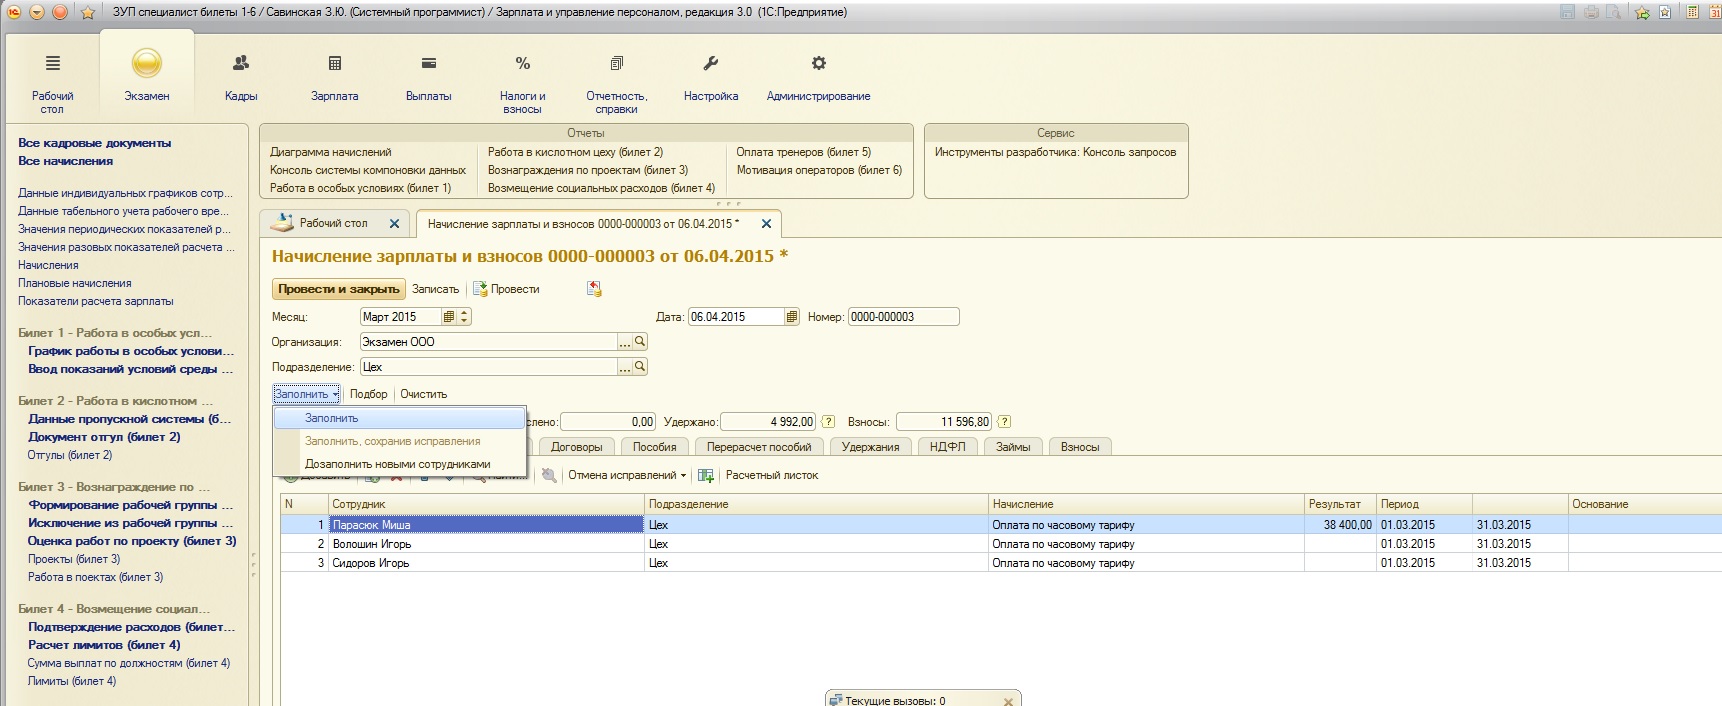
Task: Open the Все начисления link
Action: [x=66, y=161]
